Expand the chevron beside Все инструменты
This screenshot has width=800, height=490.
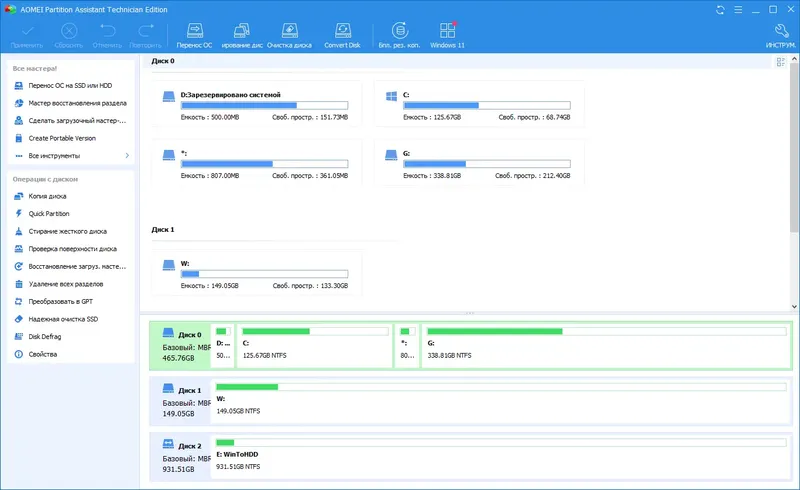(127, 156)
